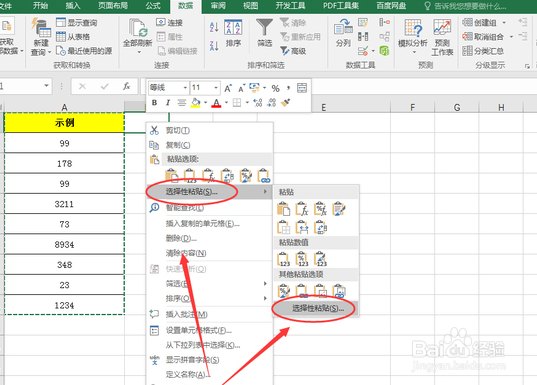Click the red font color A button
The image size is (537, 385).
(216, 102)
